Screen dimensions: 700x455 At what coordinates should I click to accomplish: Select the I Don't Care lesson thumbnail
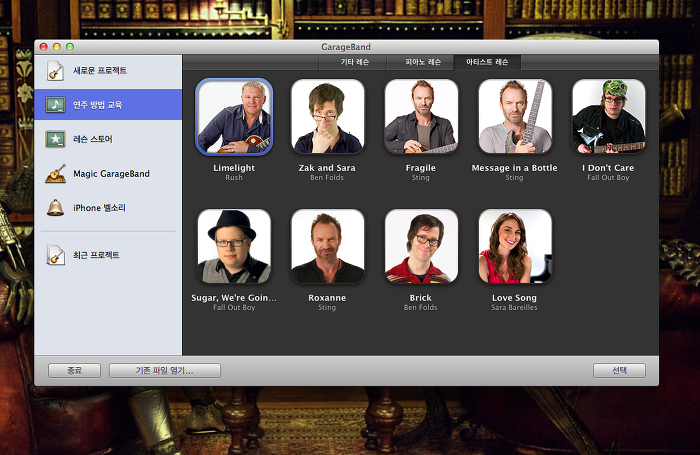[609, 117]
